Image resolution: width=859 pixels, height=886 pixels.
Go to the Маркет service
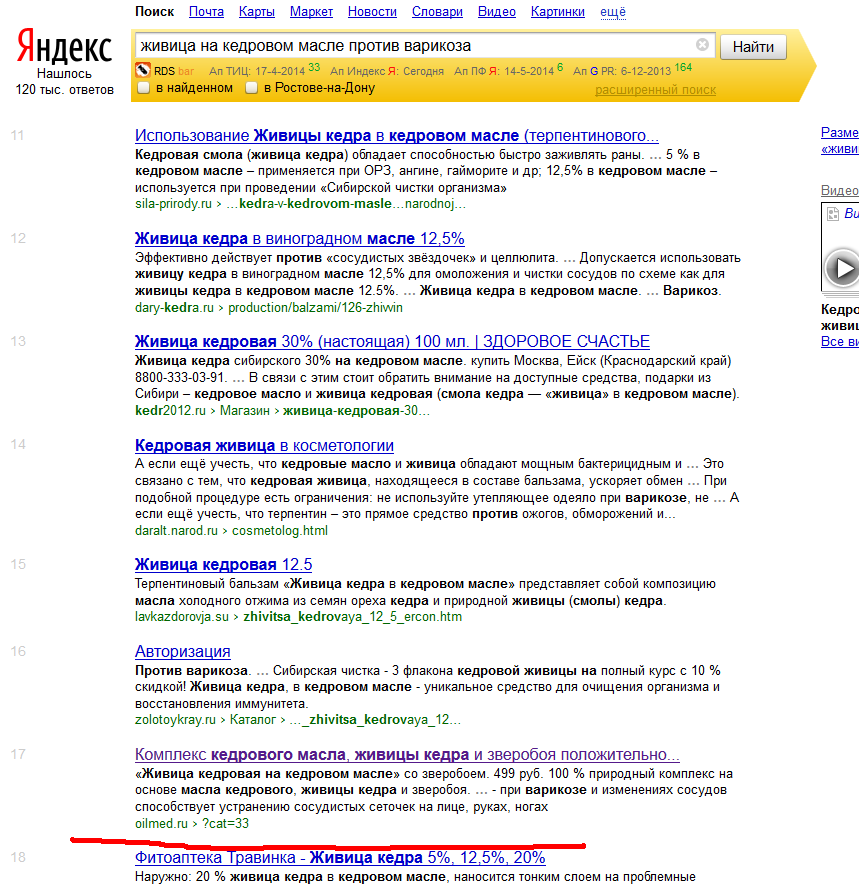311,12
